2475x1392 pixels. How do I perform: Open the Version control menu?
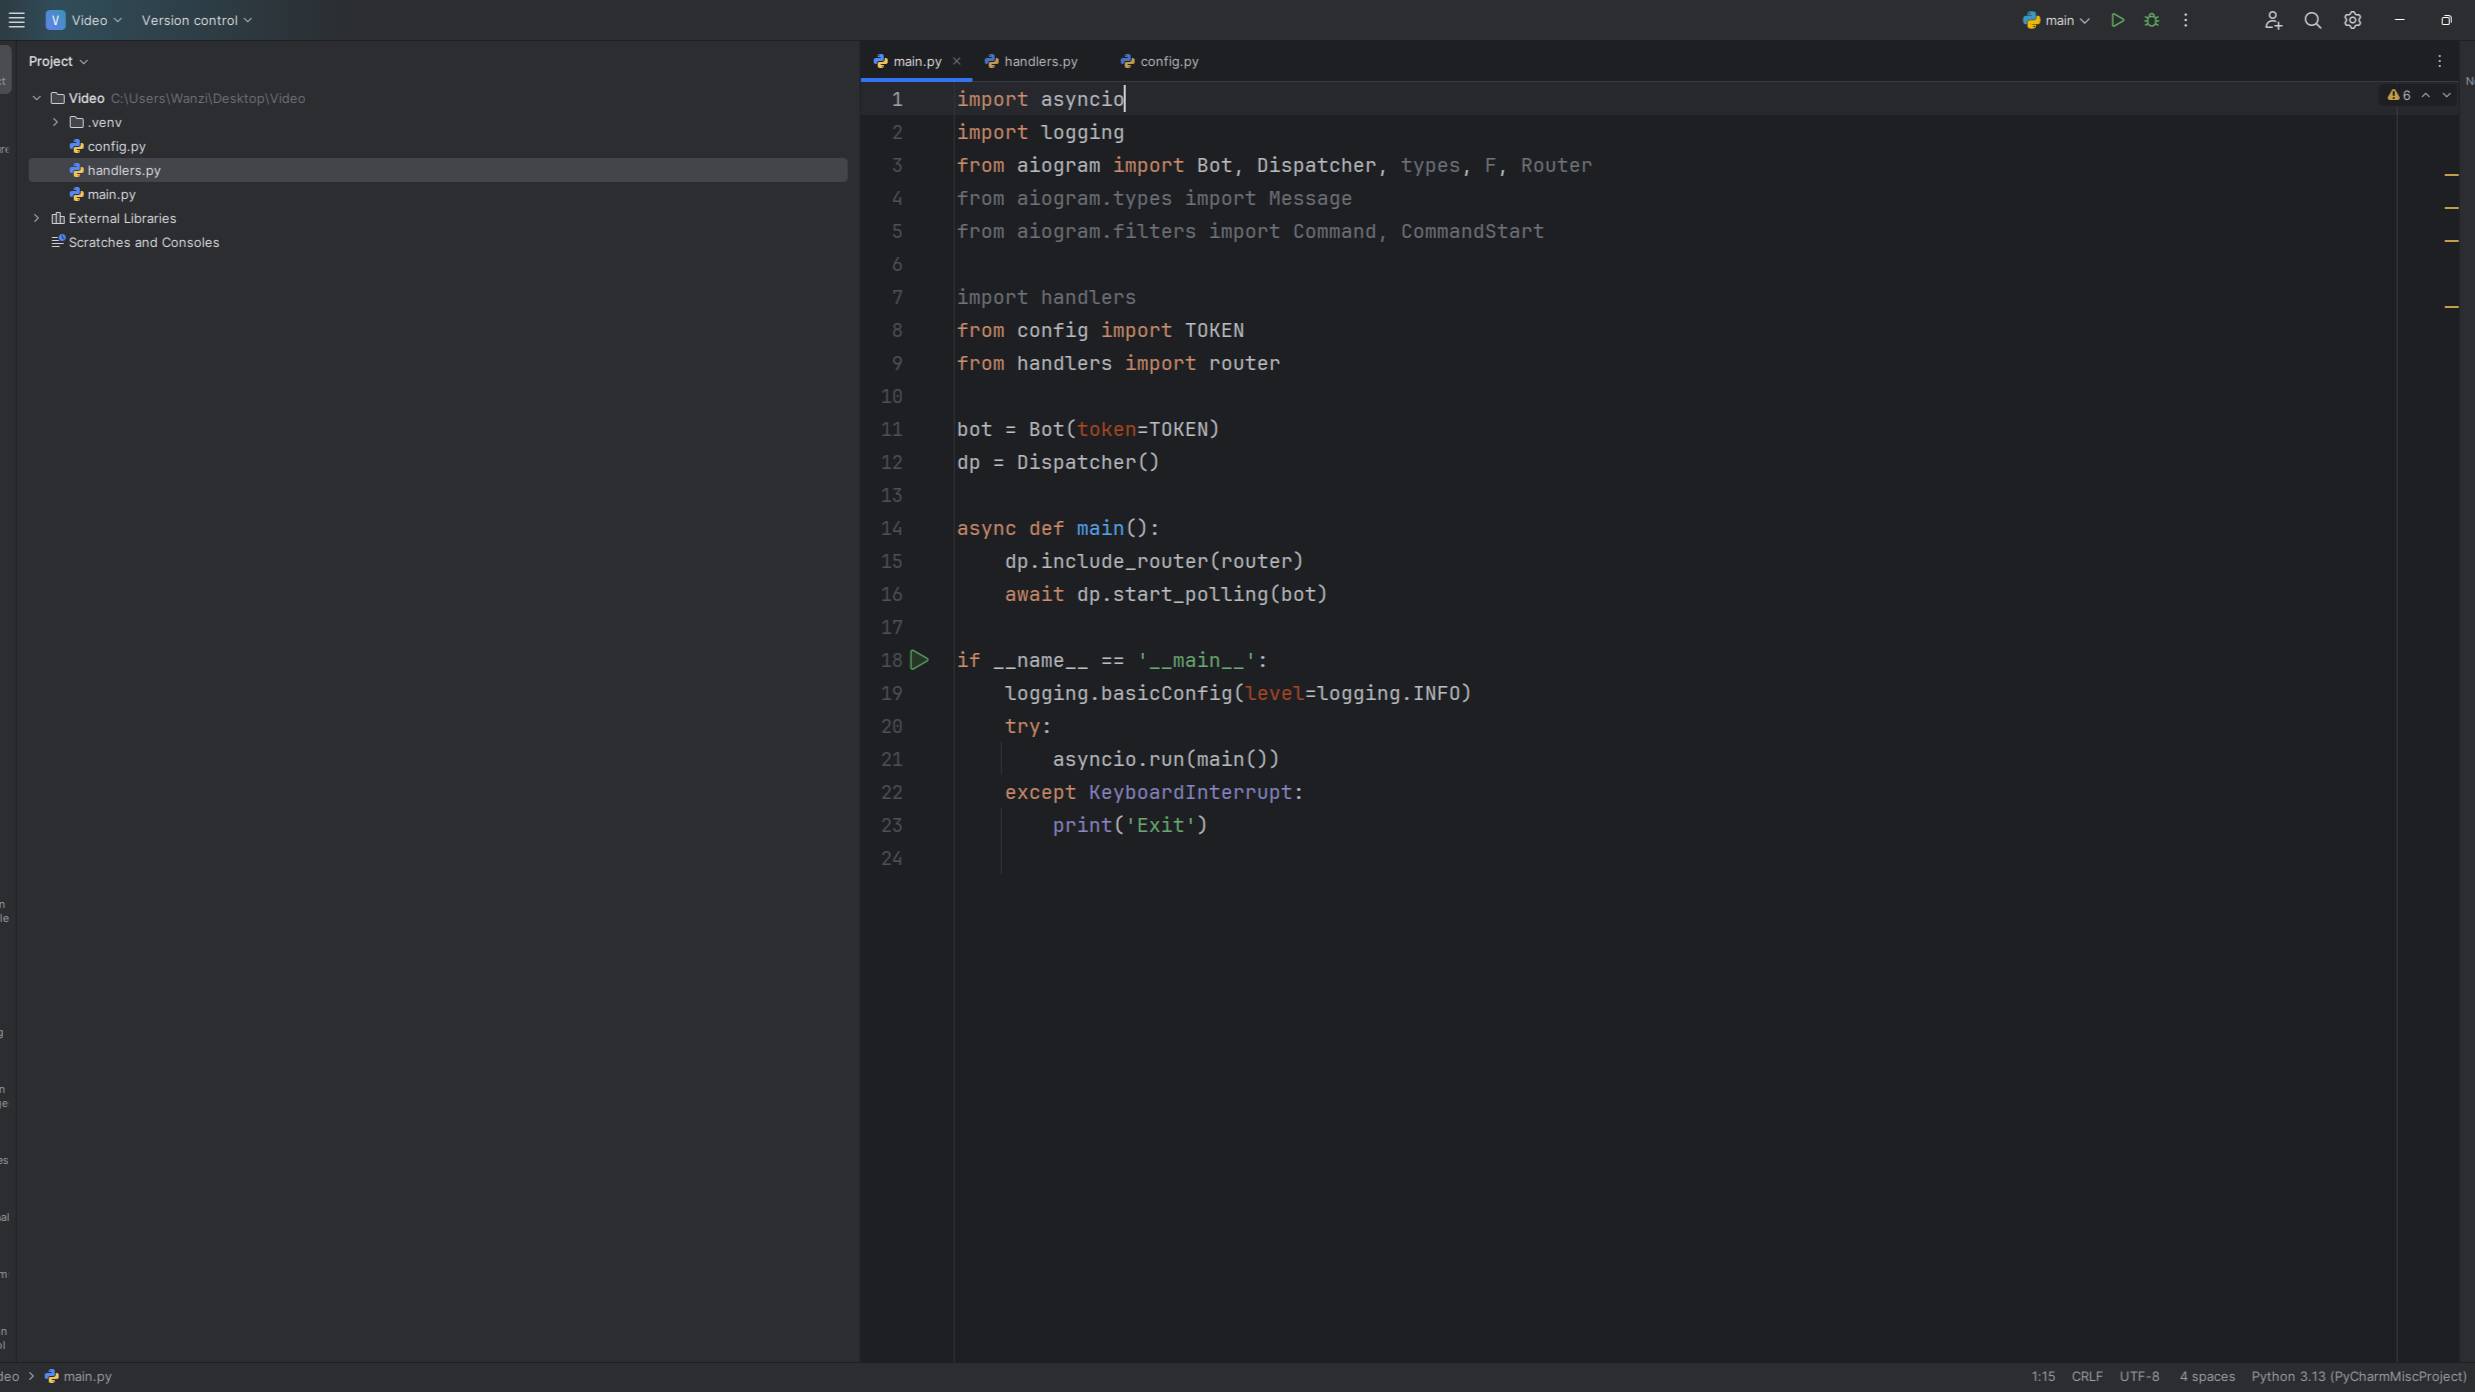[x=196, y=20]
